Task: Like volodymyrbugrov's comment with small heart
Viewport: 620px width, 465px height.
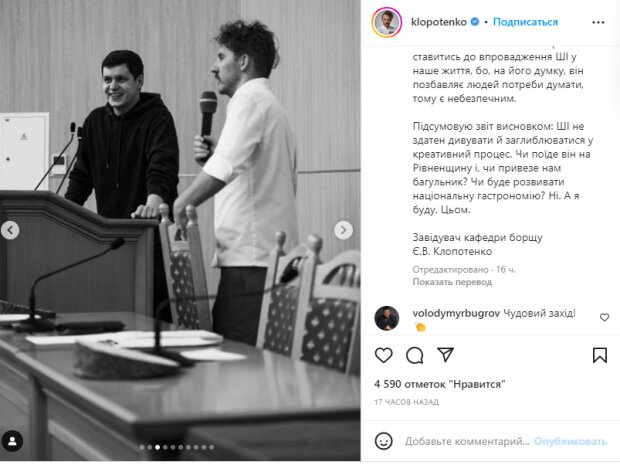Action: pos(604,317)
